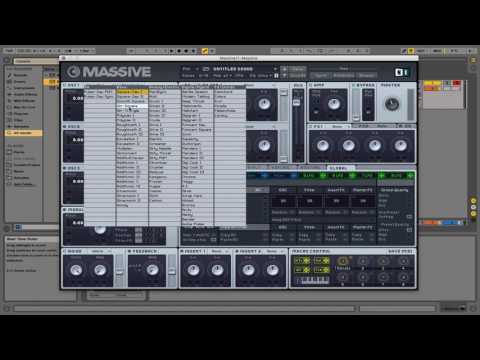The width and height of the screenshot is (480, 360).
Task: Click the Insert 1 first knob
Action: pos(193,270)
